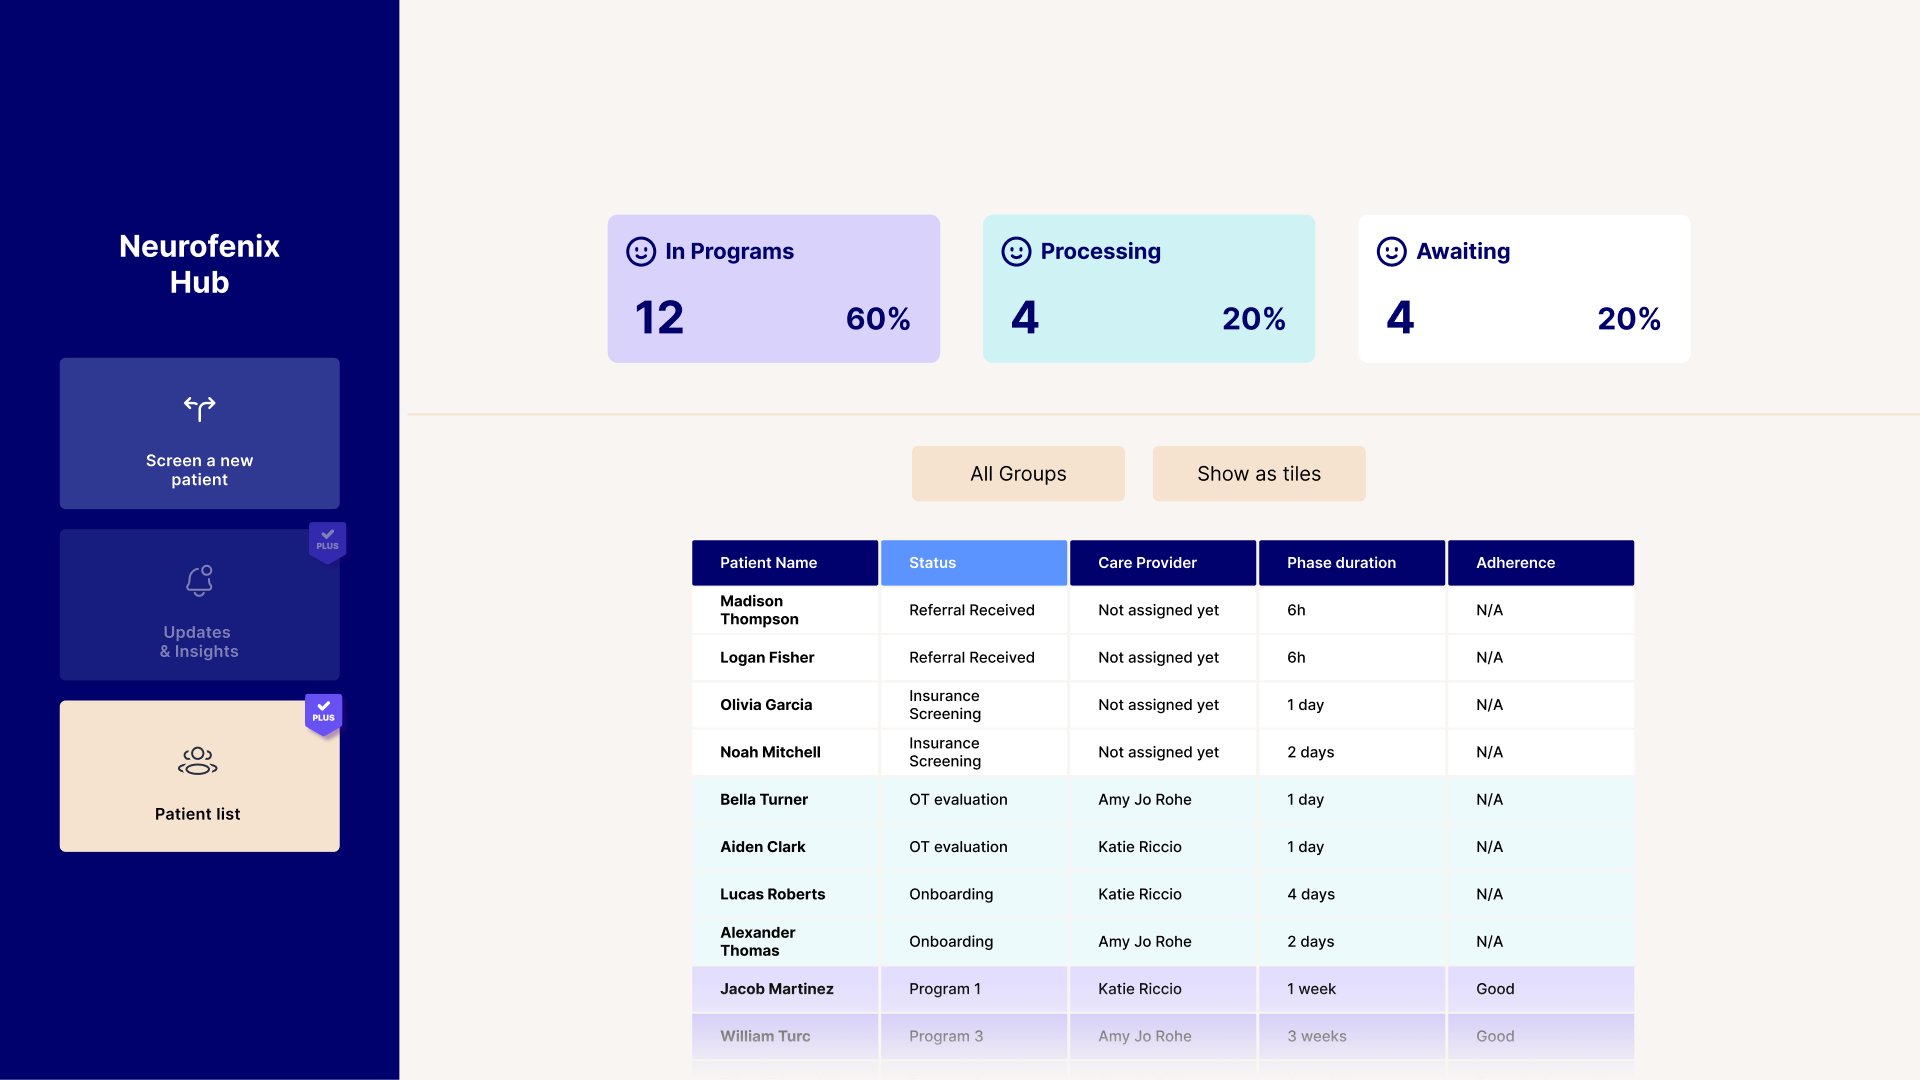Sort by the Status column header
Image resolution: width=1920 pixels, height=1080 pixels.
[x=974, y=563]
